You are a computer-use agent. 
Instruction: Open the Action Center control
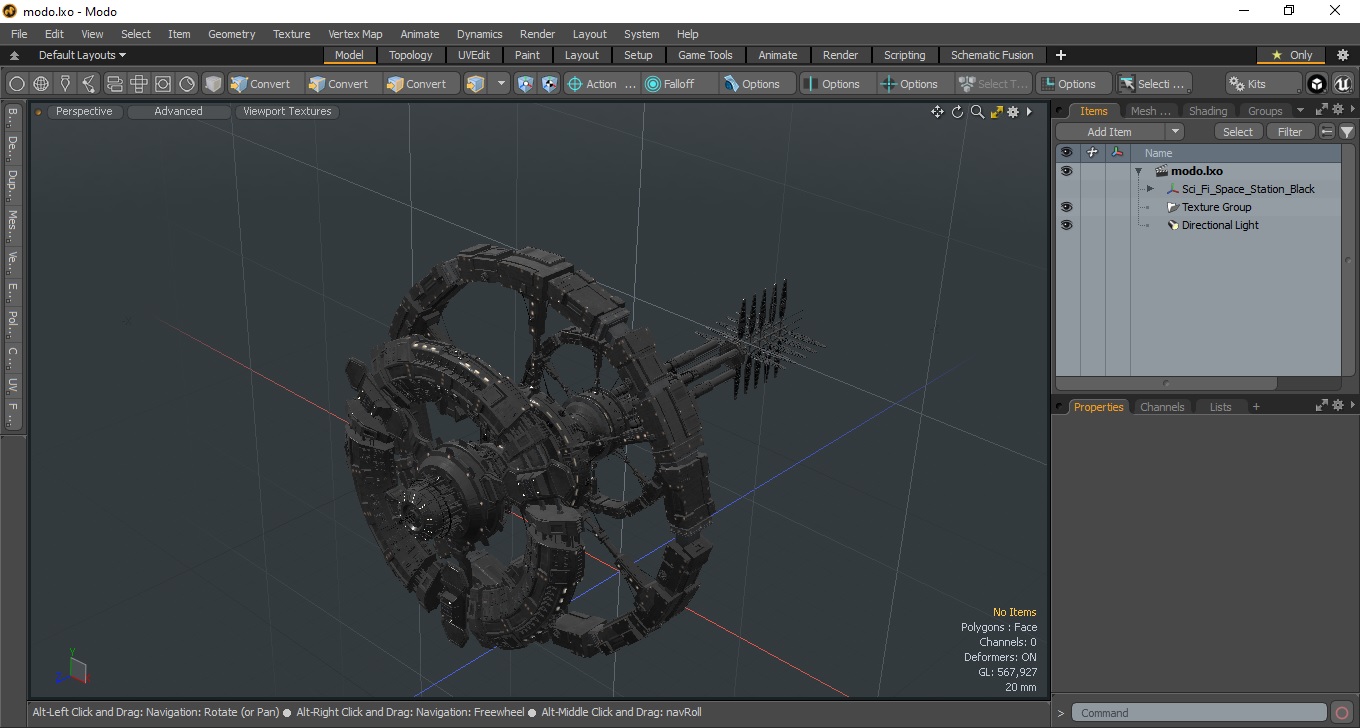601,84
